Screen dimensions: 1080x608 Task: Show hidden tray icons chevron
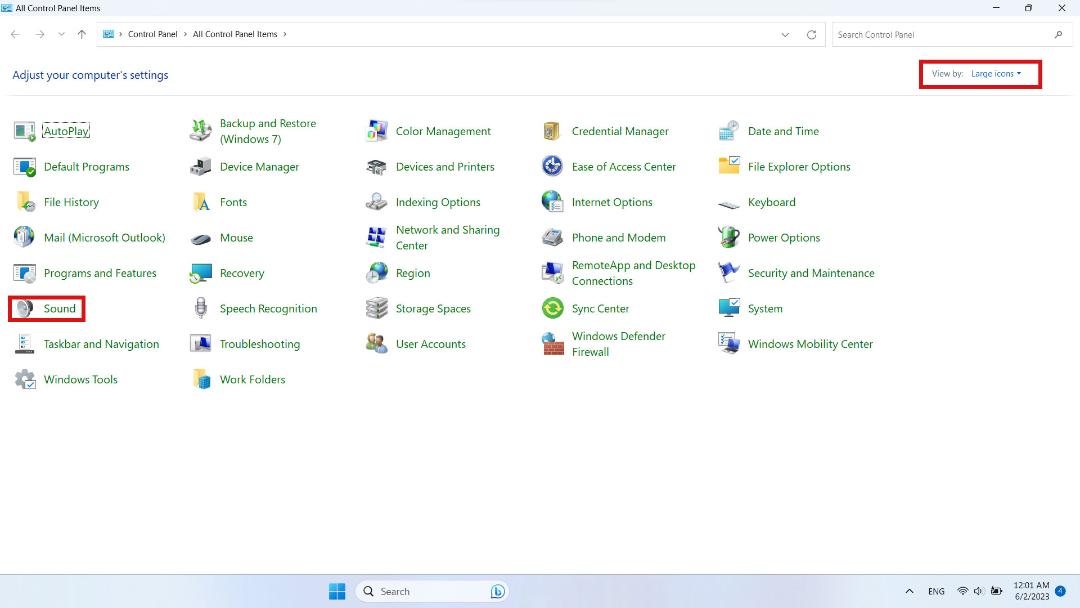tap(909, 591)
